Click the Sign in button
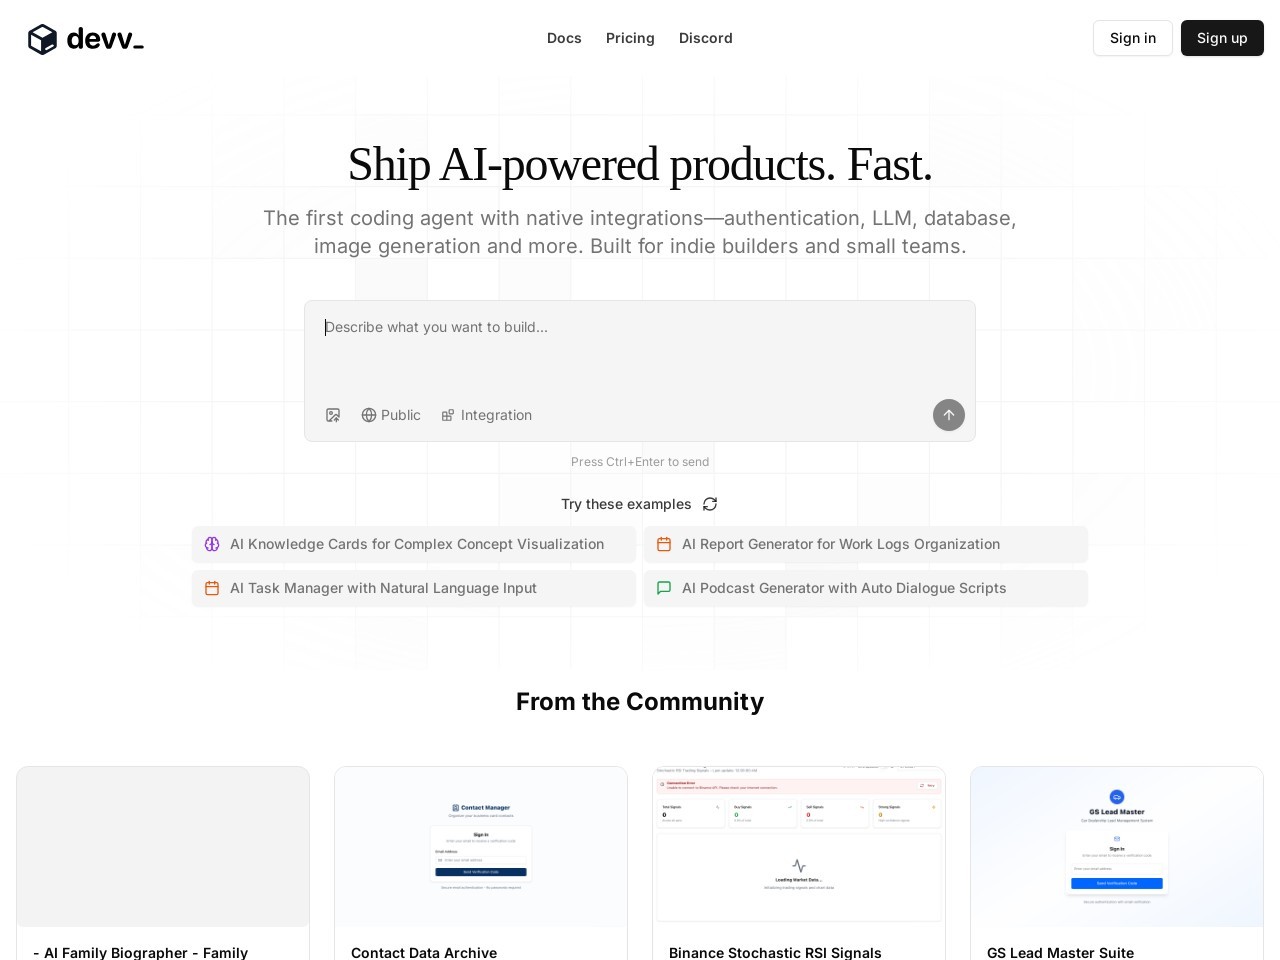 1133,38
